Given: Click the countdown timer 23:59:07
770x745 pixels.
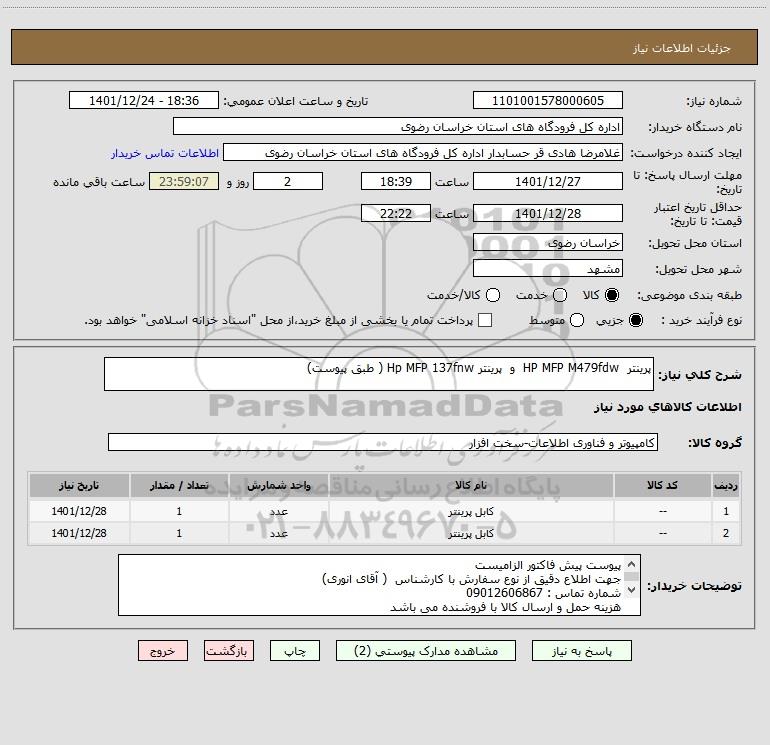Looking at the screenshot, I should (x=184, y=182).
